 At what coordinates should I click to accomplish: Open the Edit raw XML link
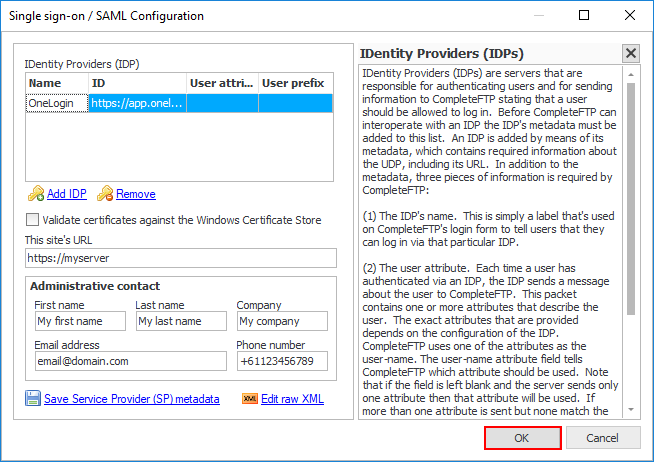[x=292, y=399]
